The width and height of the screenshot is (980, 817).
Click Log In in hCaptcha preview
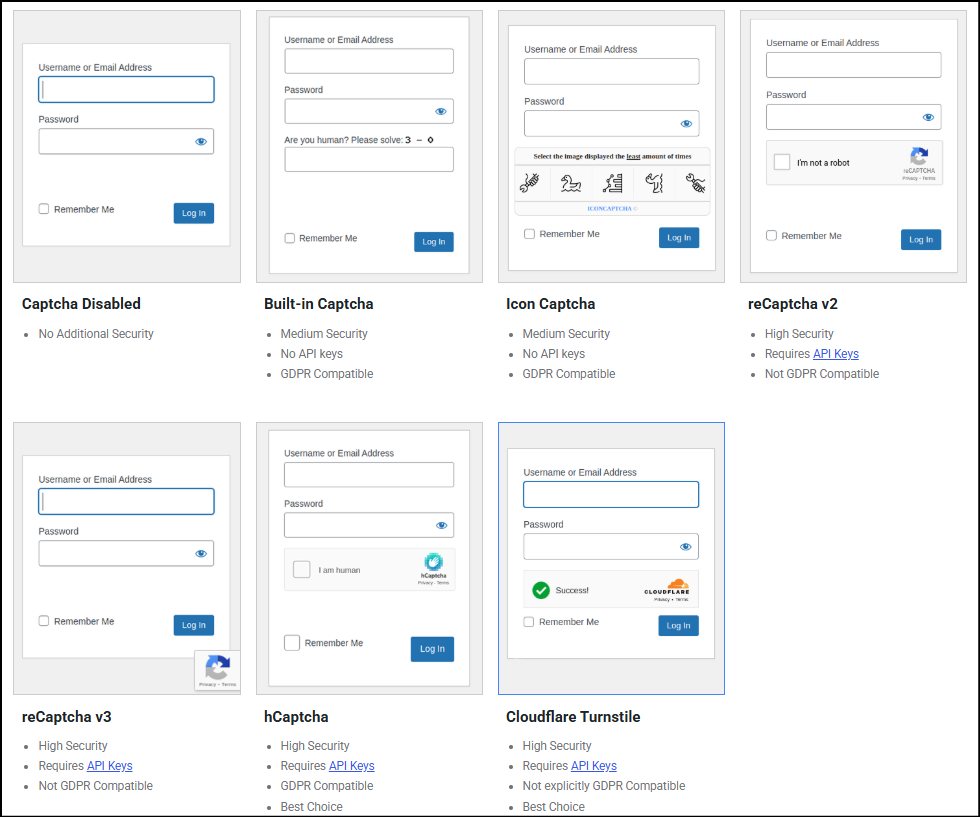(432, 649)
